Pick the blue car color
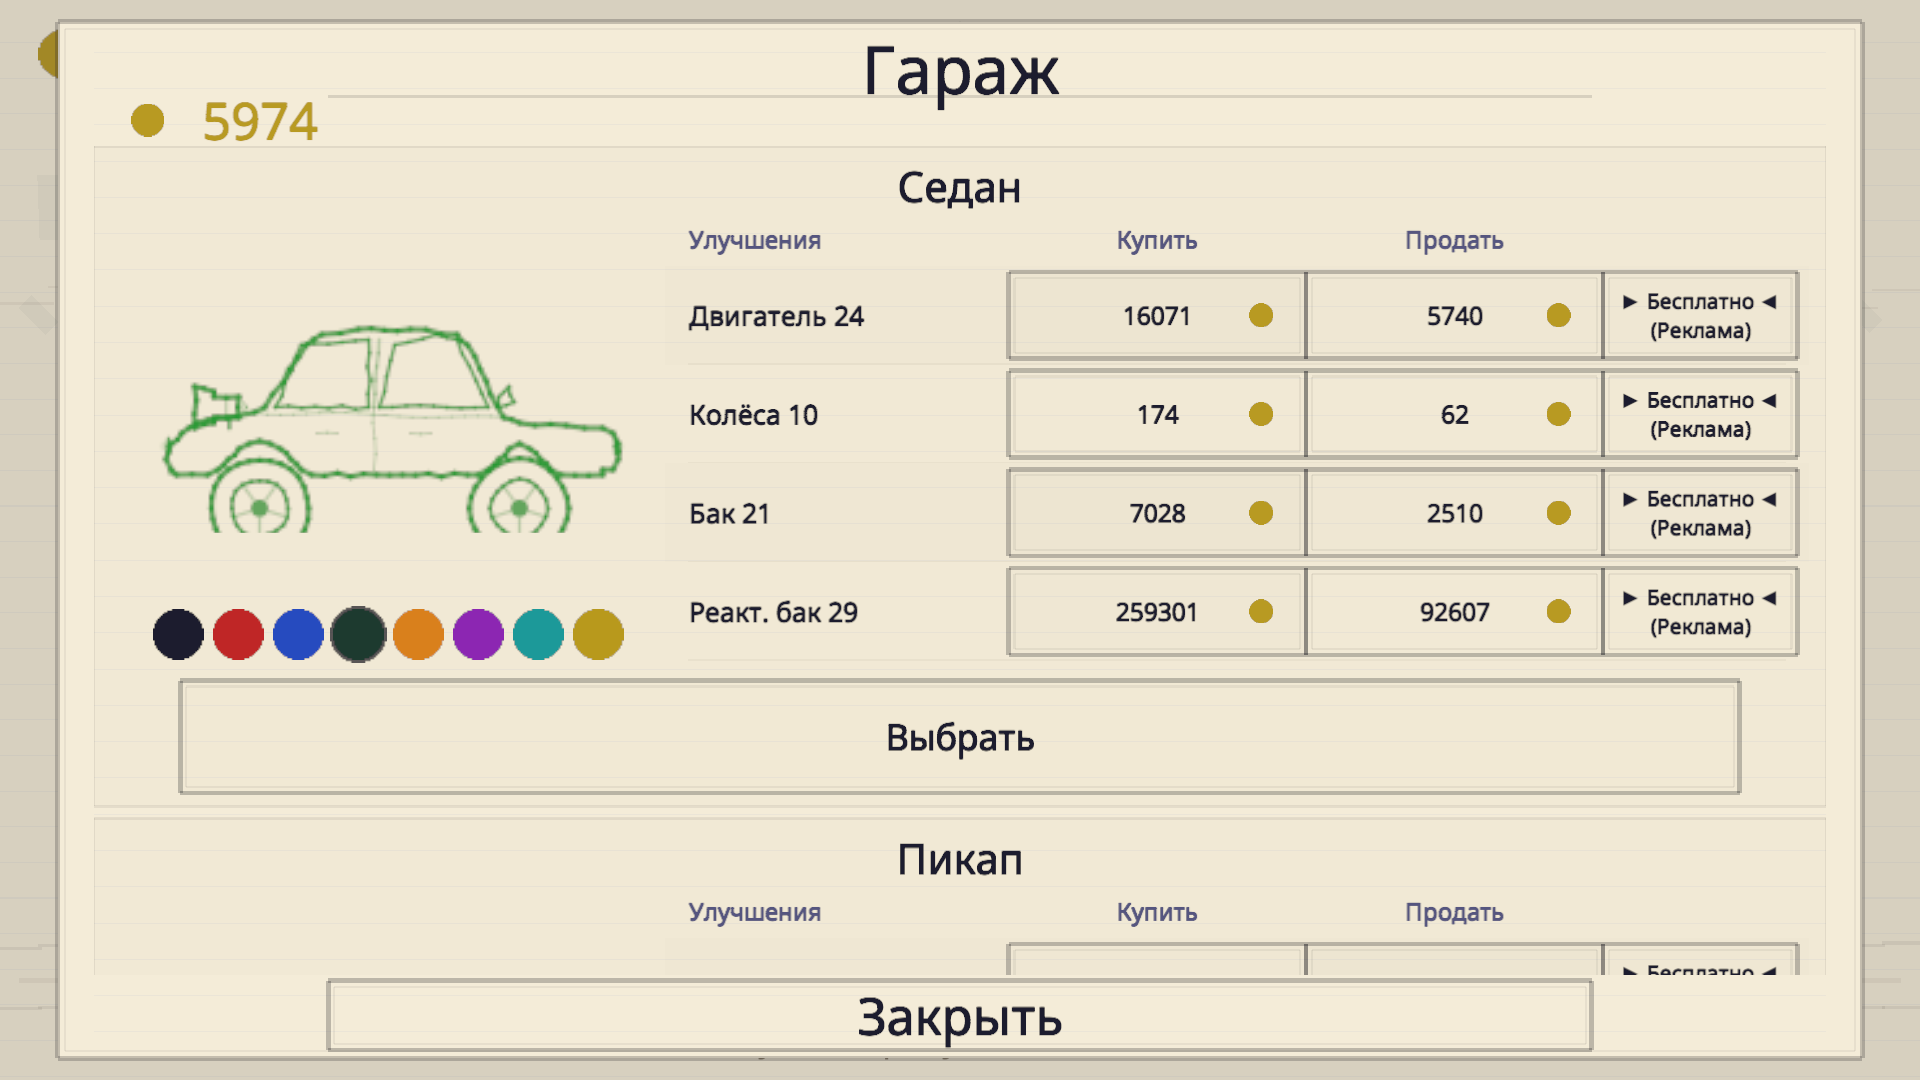1920x1080 pixels. [x=298, y=634]
